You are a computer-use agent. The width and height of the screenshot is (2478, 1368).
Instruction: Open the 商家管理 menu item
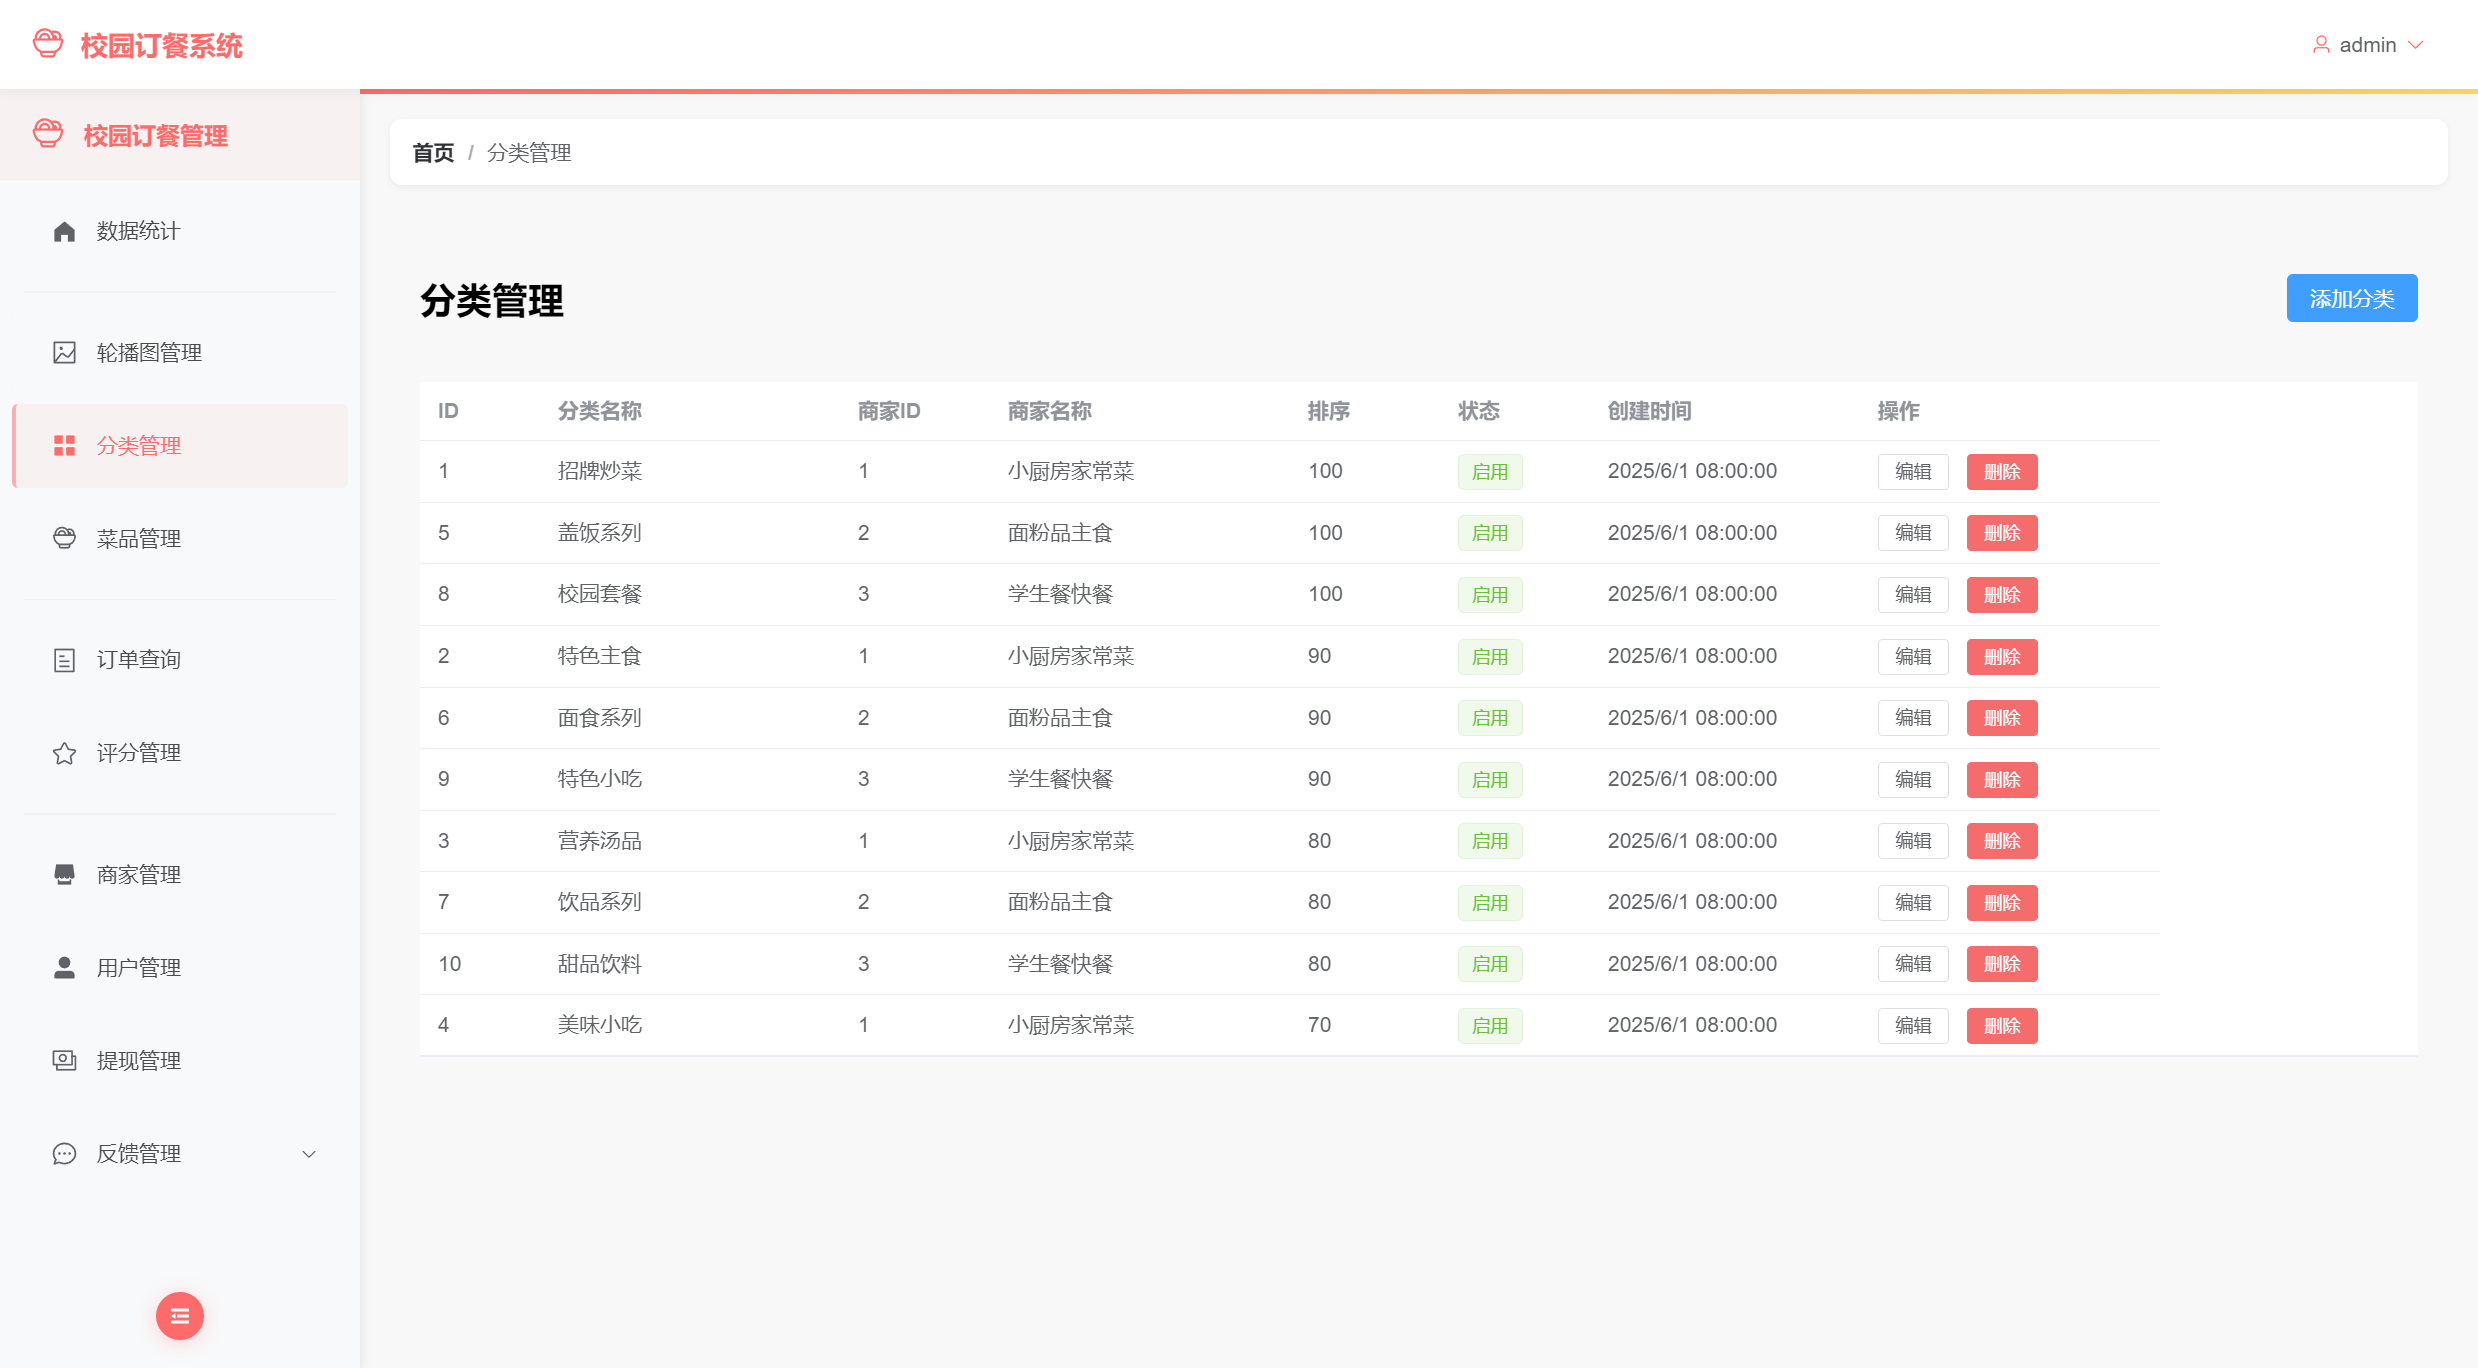coord(139,875)
